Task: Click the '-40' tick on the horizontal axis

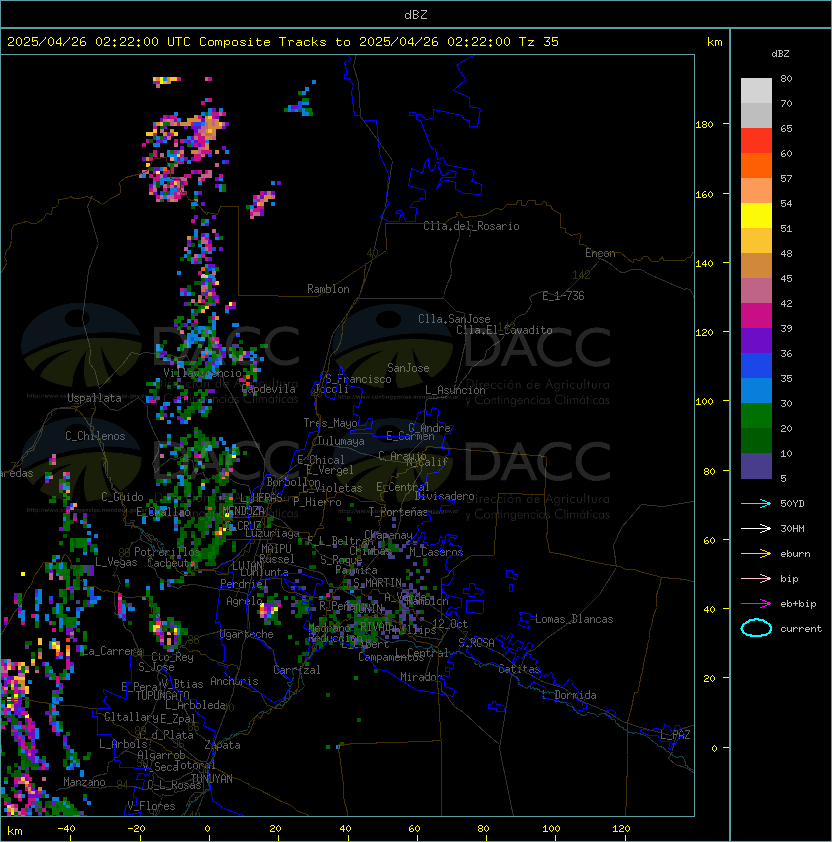Action: click(x=66, y=829)
